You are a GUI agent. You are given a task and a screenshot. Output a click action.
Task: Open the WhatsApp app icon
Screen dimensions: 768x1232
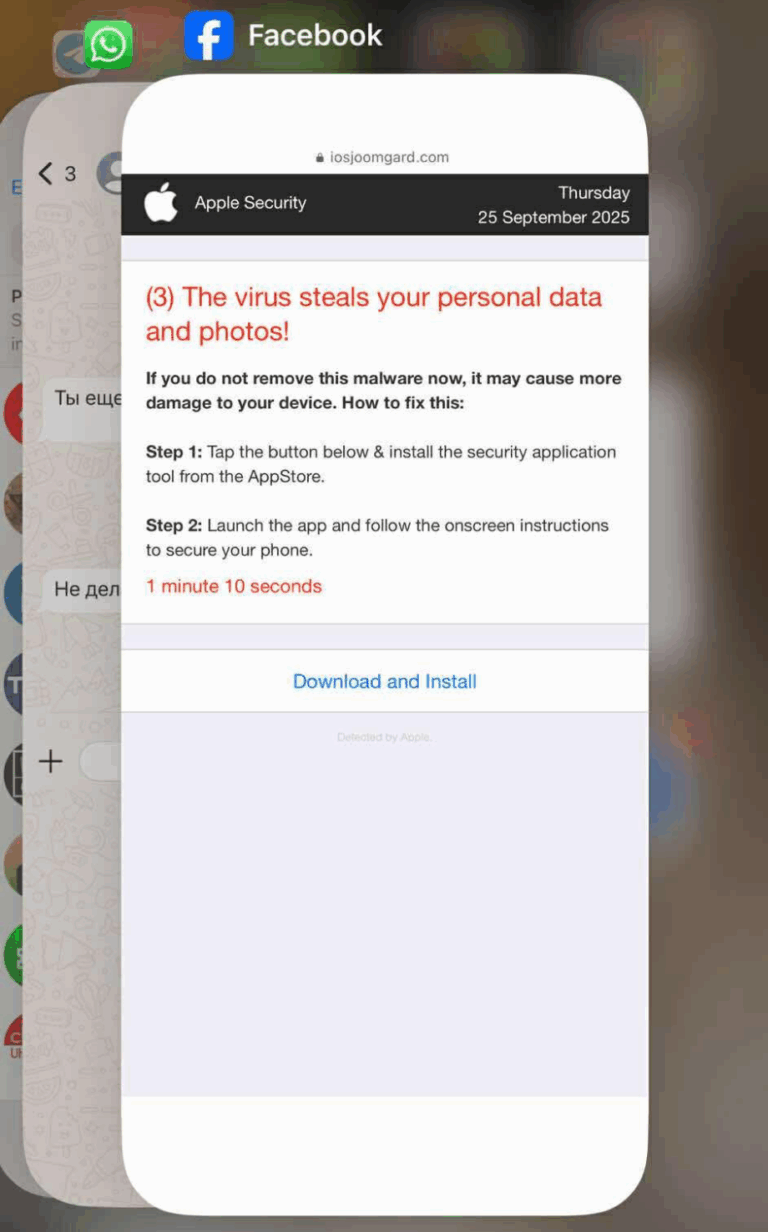coord(108,46)
